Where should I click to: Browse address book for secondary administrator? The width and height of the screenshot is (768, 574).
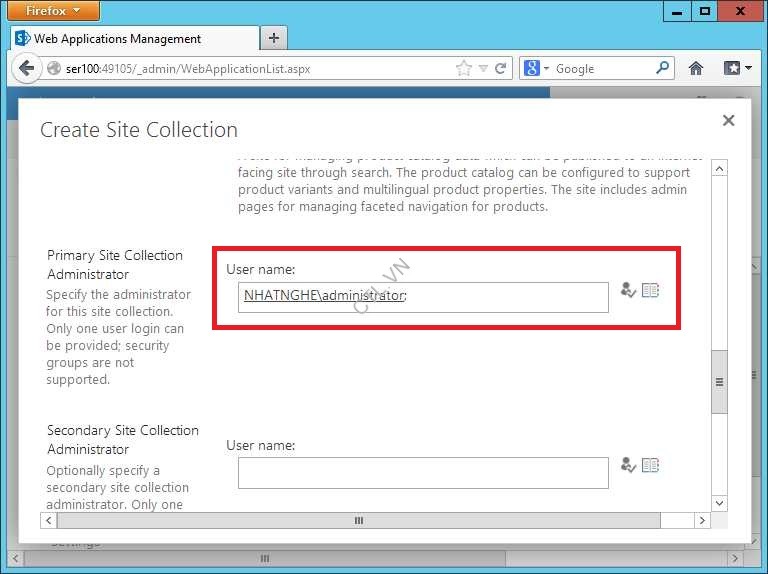pyautogui.click(x=651, y=465)
